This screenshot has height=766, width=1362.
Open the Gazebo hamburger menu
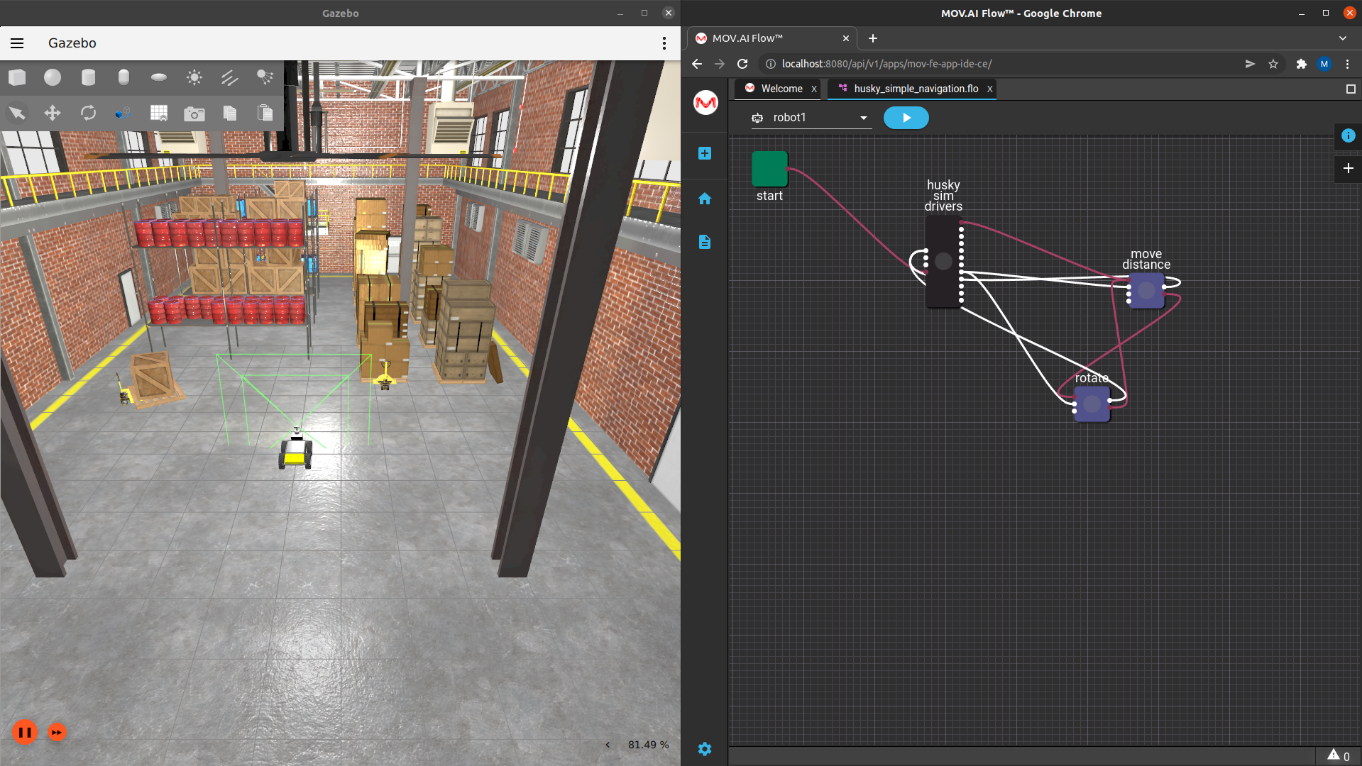coord(17,43)
